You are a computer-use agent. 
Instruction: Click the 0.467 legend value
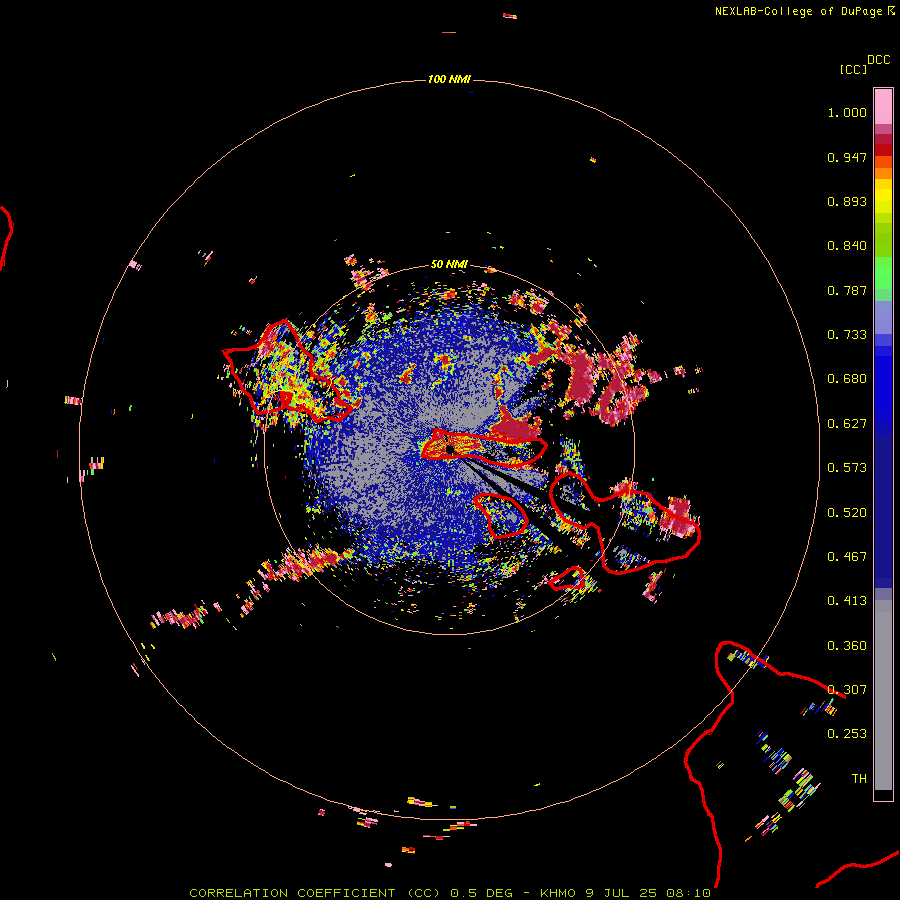pos(847,557)
